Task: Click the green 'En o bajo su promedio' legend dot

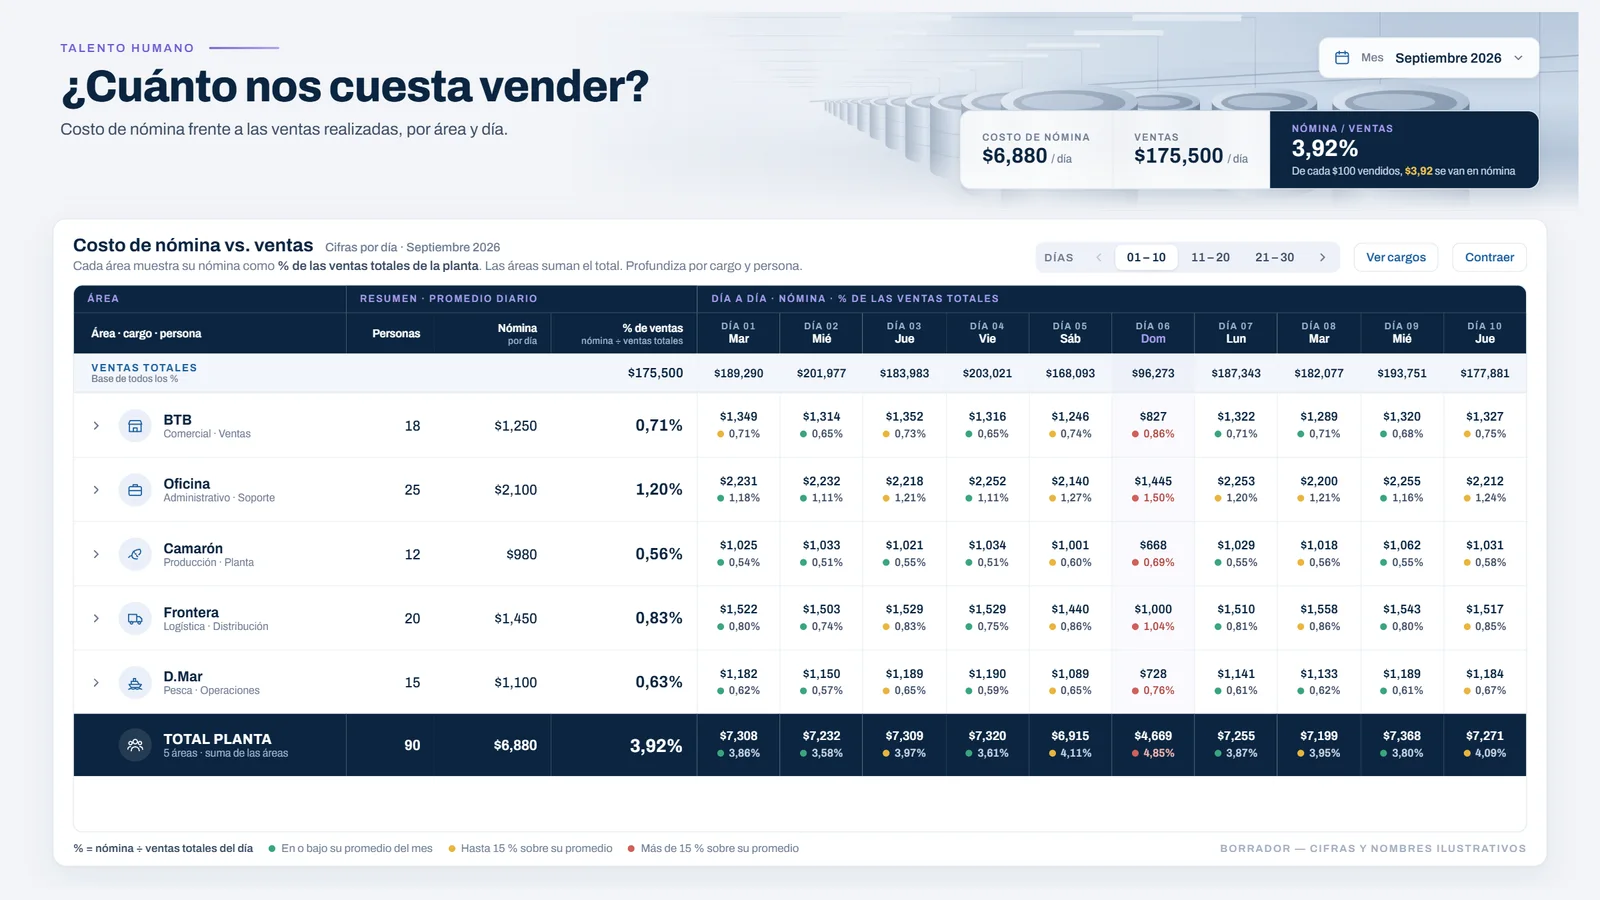Action: (272, 849)
